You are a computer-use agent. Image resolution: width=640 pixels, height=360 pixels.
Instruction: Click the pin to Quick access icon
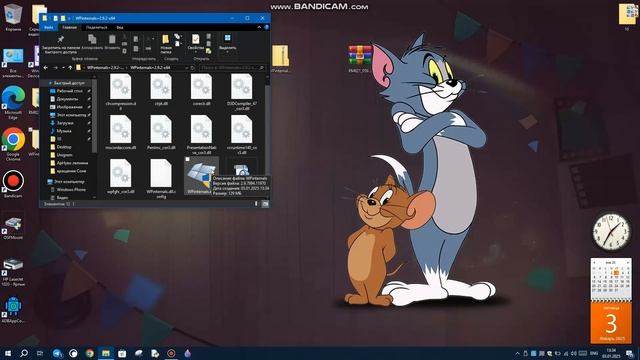pos(61,39)
